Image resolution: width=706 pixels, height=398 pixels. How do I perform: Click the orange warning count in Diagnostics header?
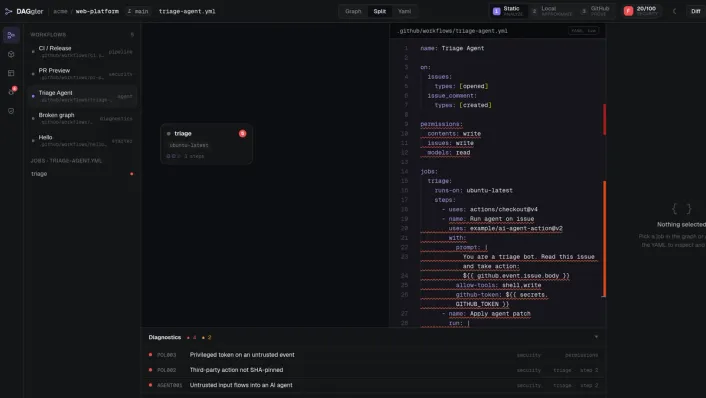point(207,337)
